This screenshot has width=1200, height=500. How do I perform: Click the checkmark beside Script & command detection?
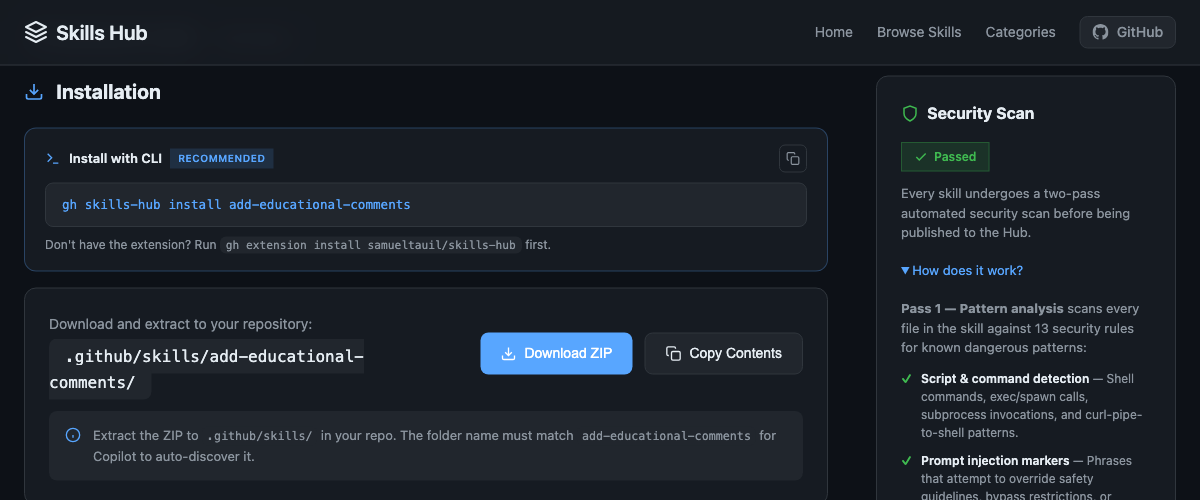click(x=907, y=379)
